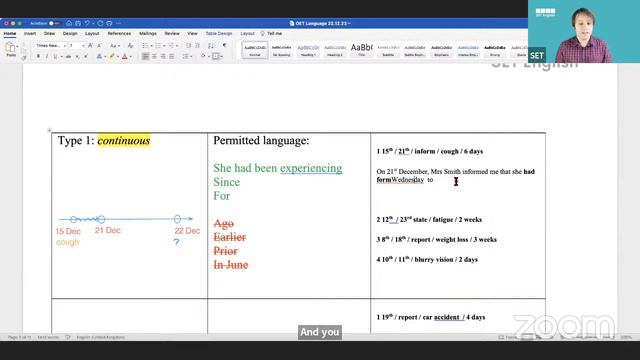
Task: Click the struck-through text In June
Action: (x=231, y=265)
